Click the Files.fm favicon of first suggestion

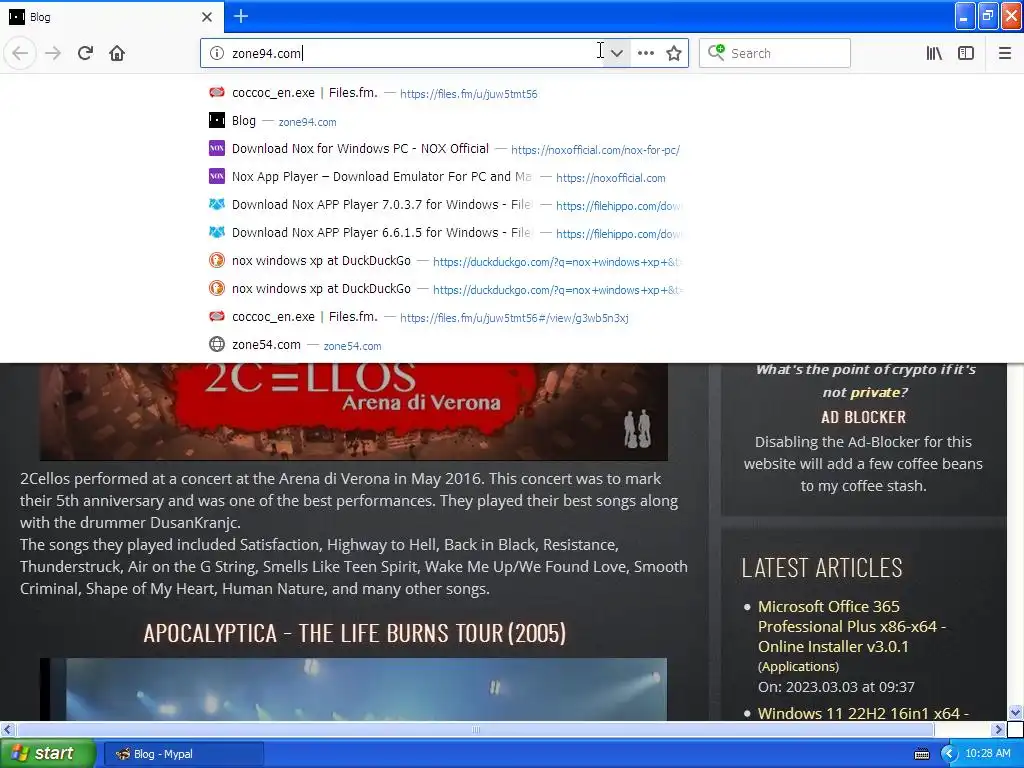(x=217, y=93)
